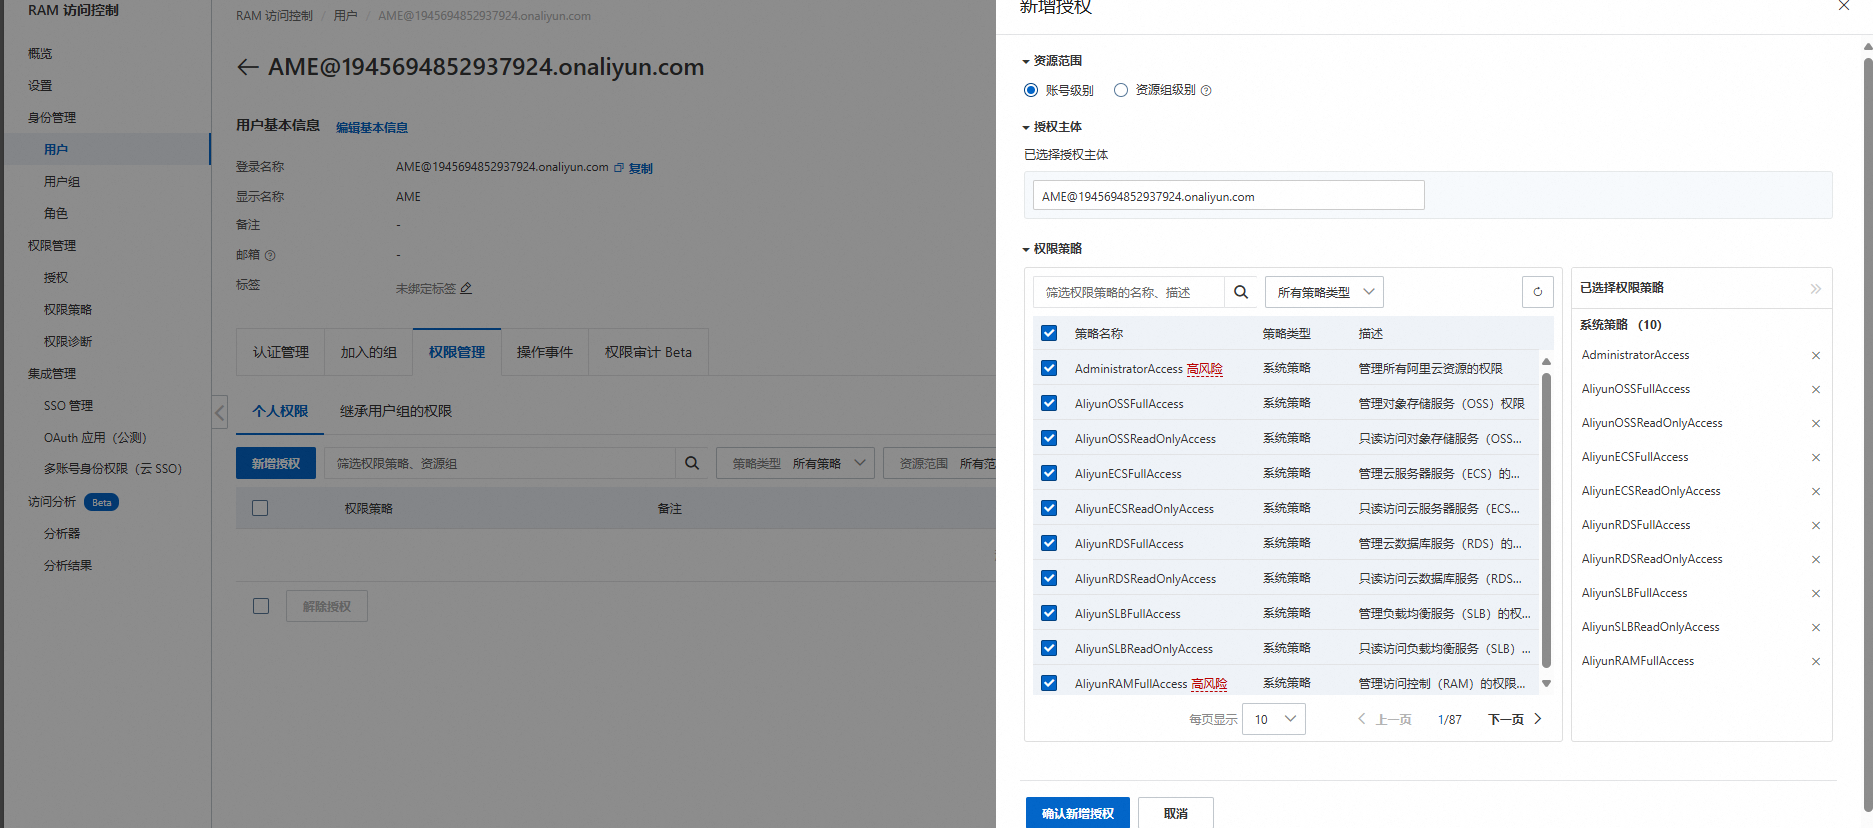1873x828 pixels.
Task: Click the 筛选权限策略、资源组 search field
Action: (500, 463)
